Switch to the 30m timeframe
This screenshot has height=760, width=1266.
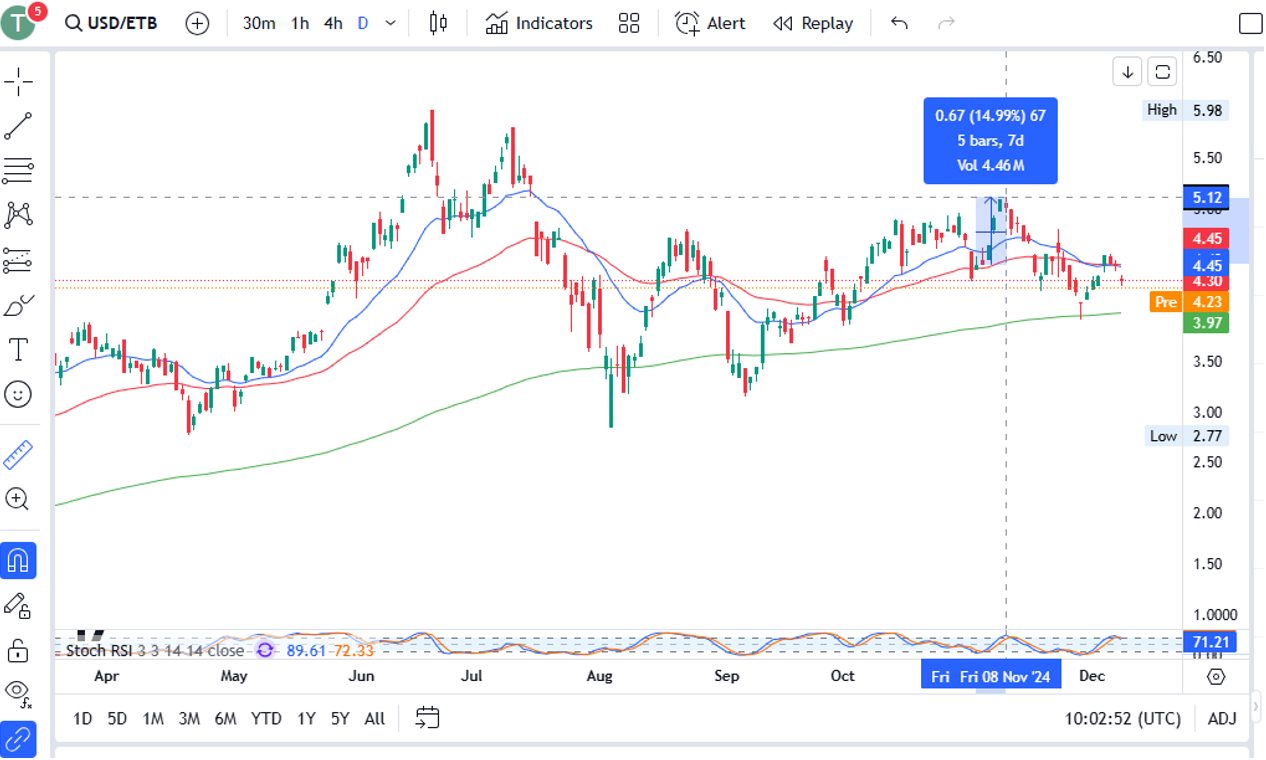[259, 23]
